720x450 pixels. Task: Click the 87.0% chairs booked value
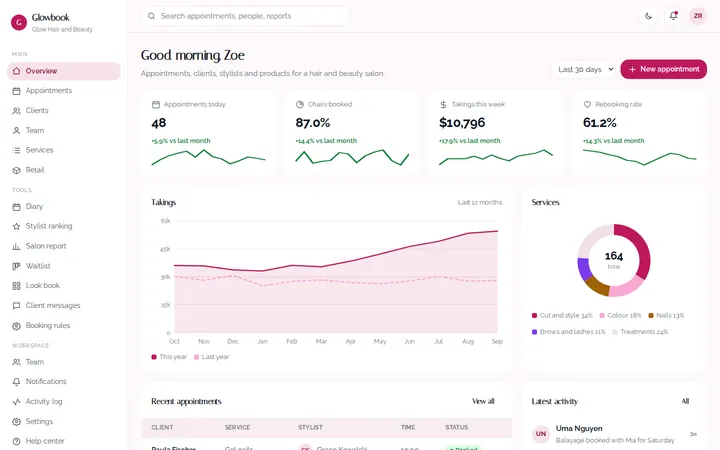313,123
